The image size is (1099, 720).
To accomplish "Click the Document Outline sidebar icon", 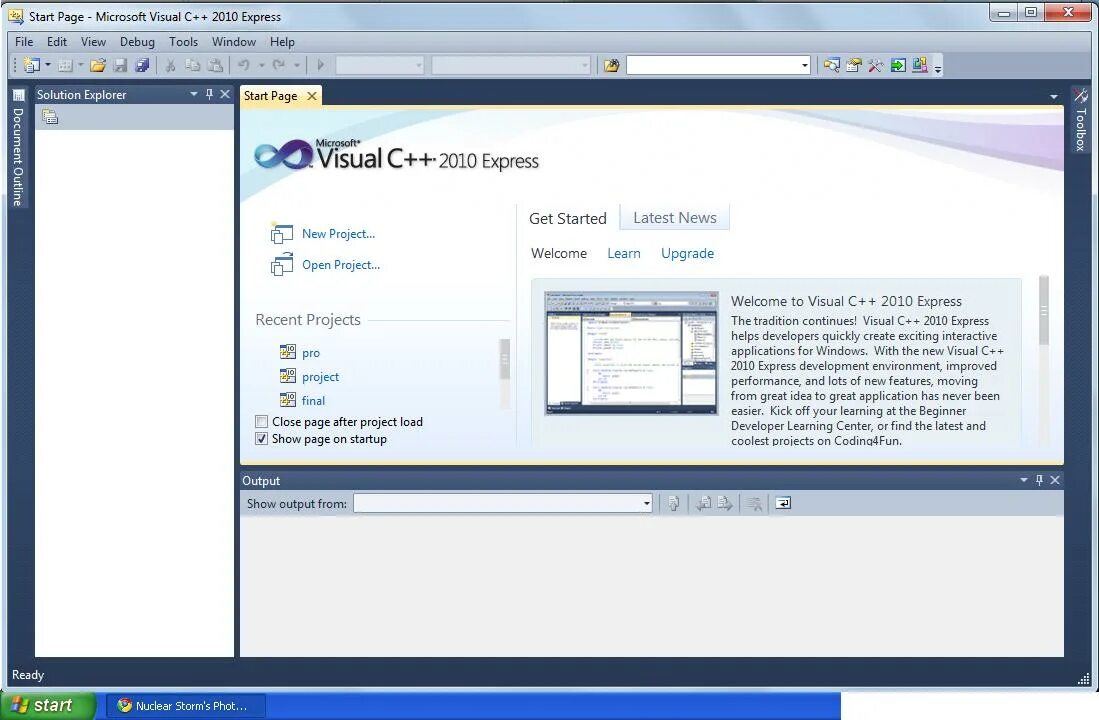I will (18, 95).
